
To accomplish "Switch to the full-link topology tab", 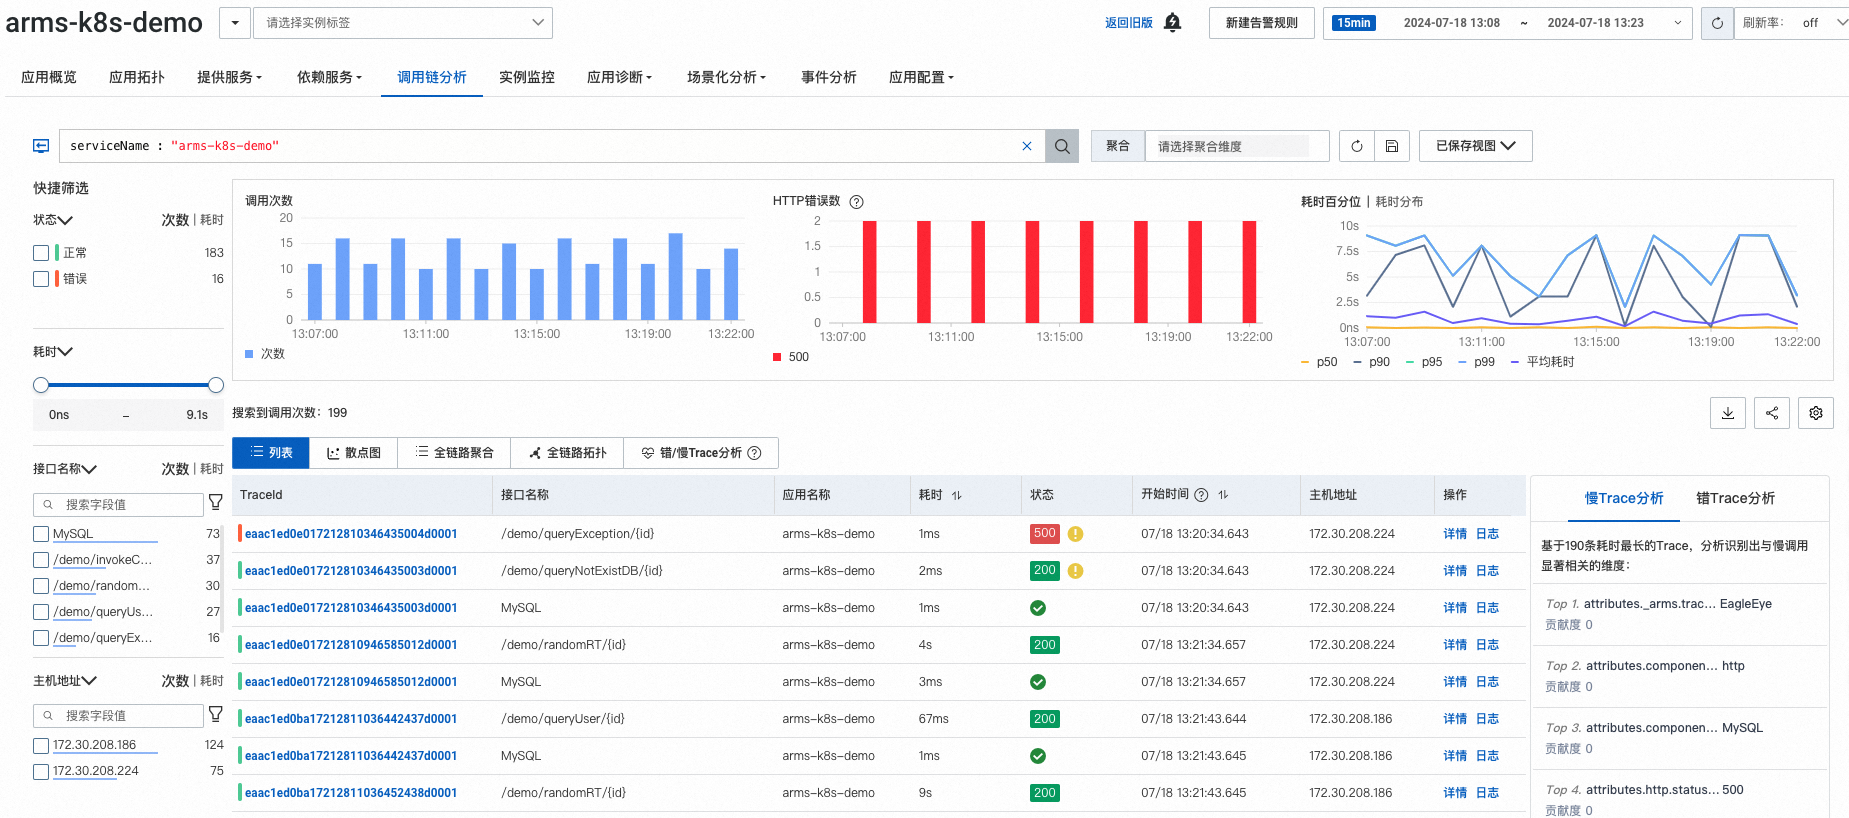I will [x=567, y=453].
